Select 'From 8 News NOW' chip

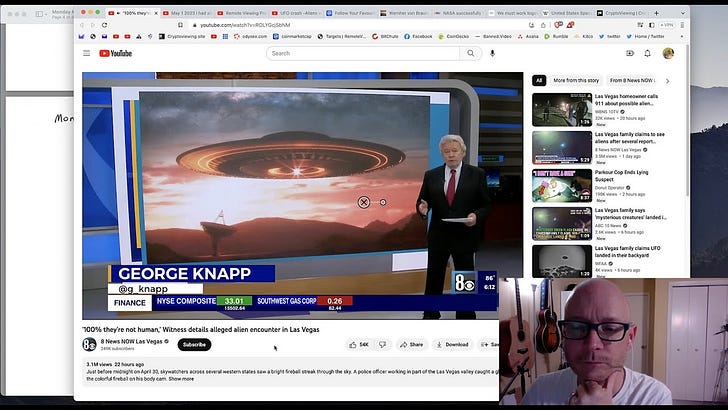coord(632,80)
